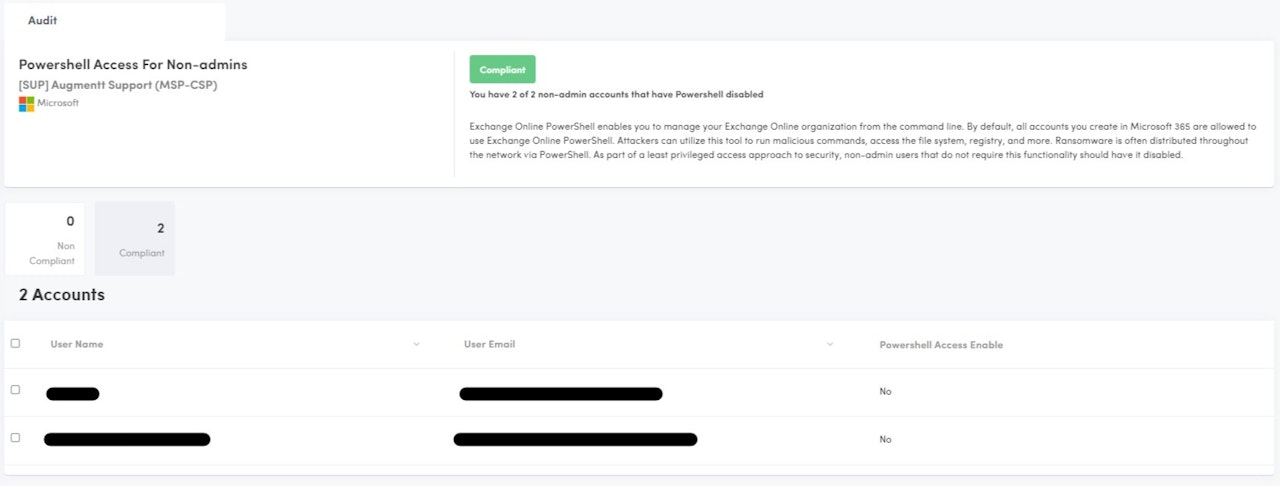Viewport: 1280px width, 486px height.
Task: Open the second row's redacted user name
Action: [127, 439]
